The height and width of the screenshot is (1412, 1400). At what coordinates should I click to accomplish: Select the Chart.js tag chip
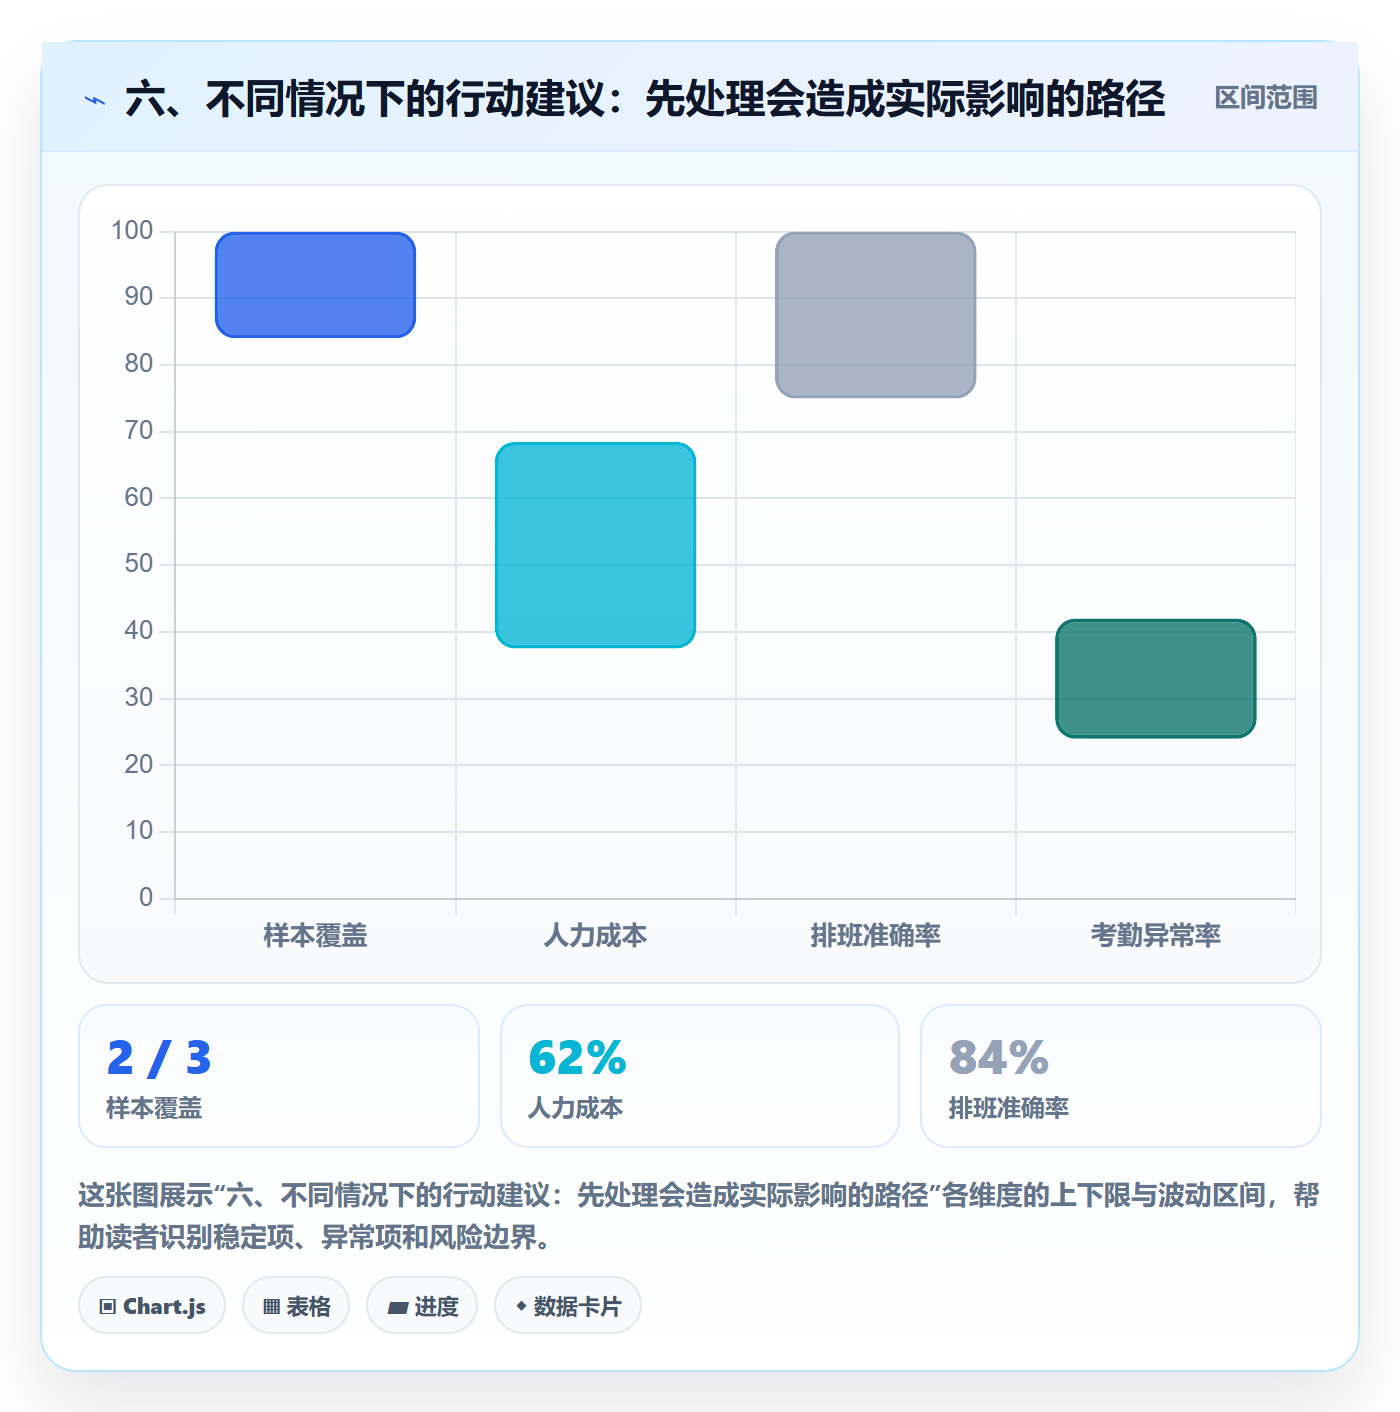pos(152,1306)
